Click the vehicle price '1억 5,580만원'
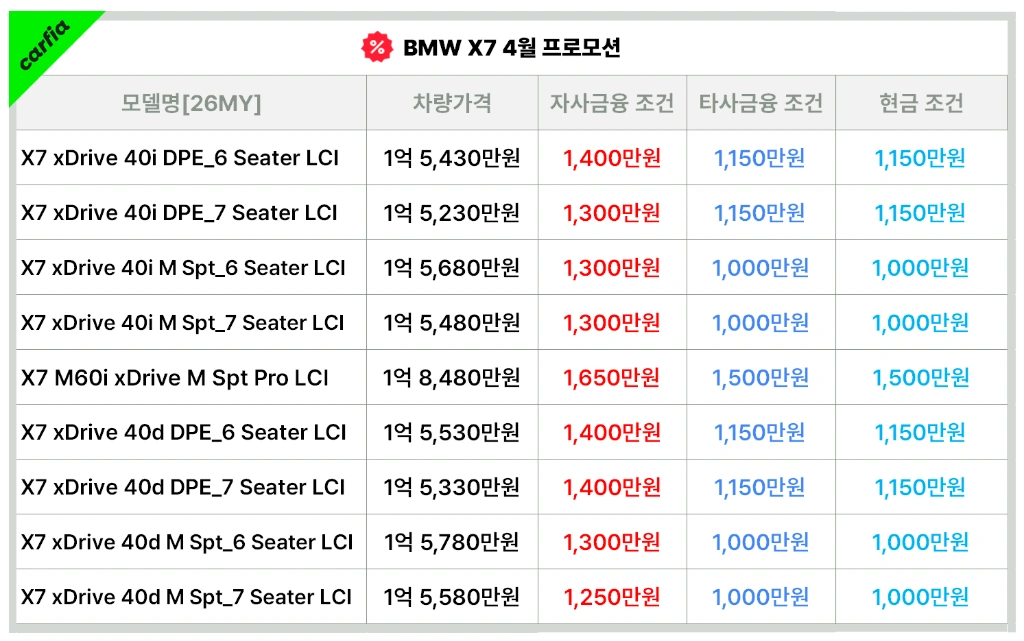Viewport: 1024px width, 641px height. pyautogui.click(x=452, y=597)
